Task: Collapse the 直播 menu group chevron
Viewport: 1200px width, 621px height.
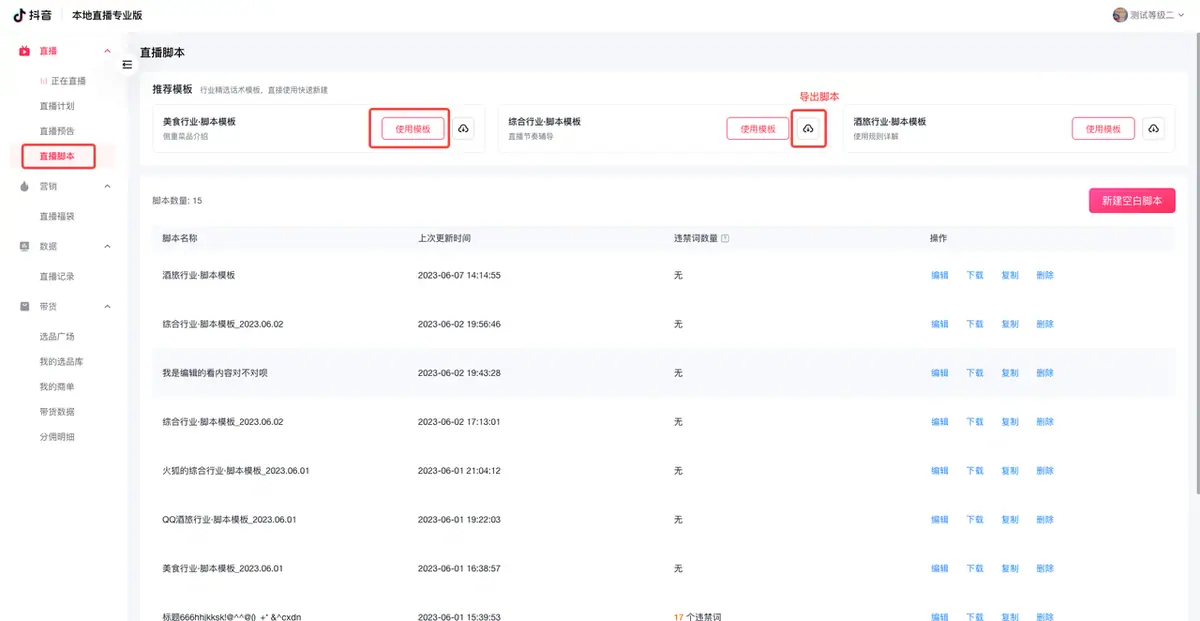Action: coord(108,51)
